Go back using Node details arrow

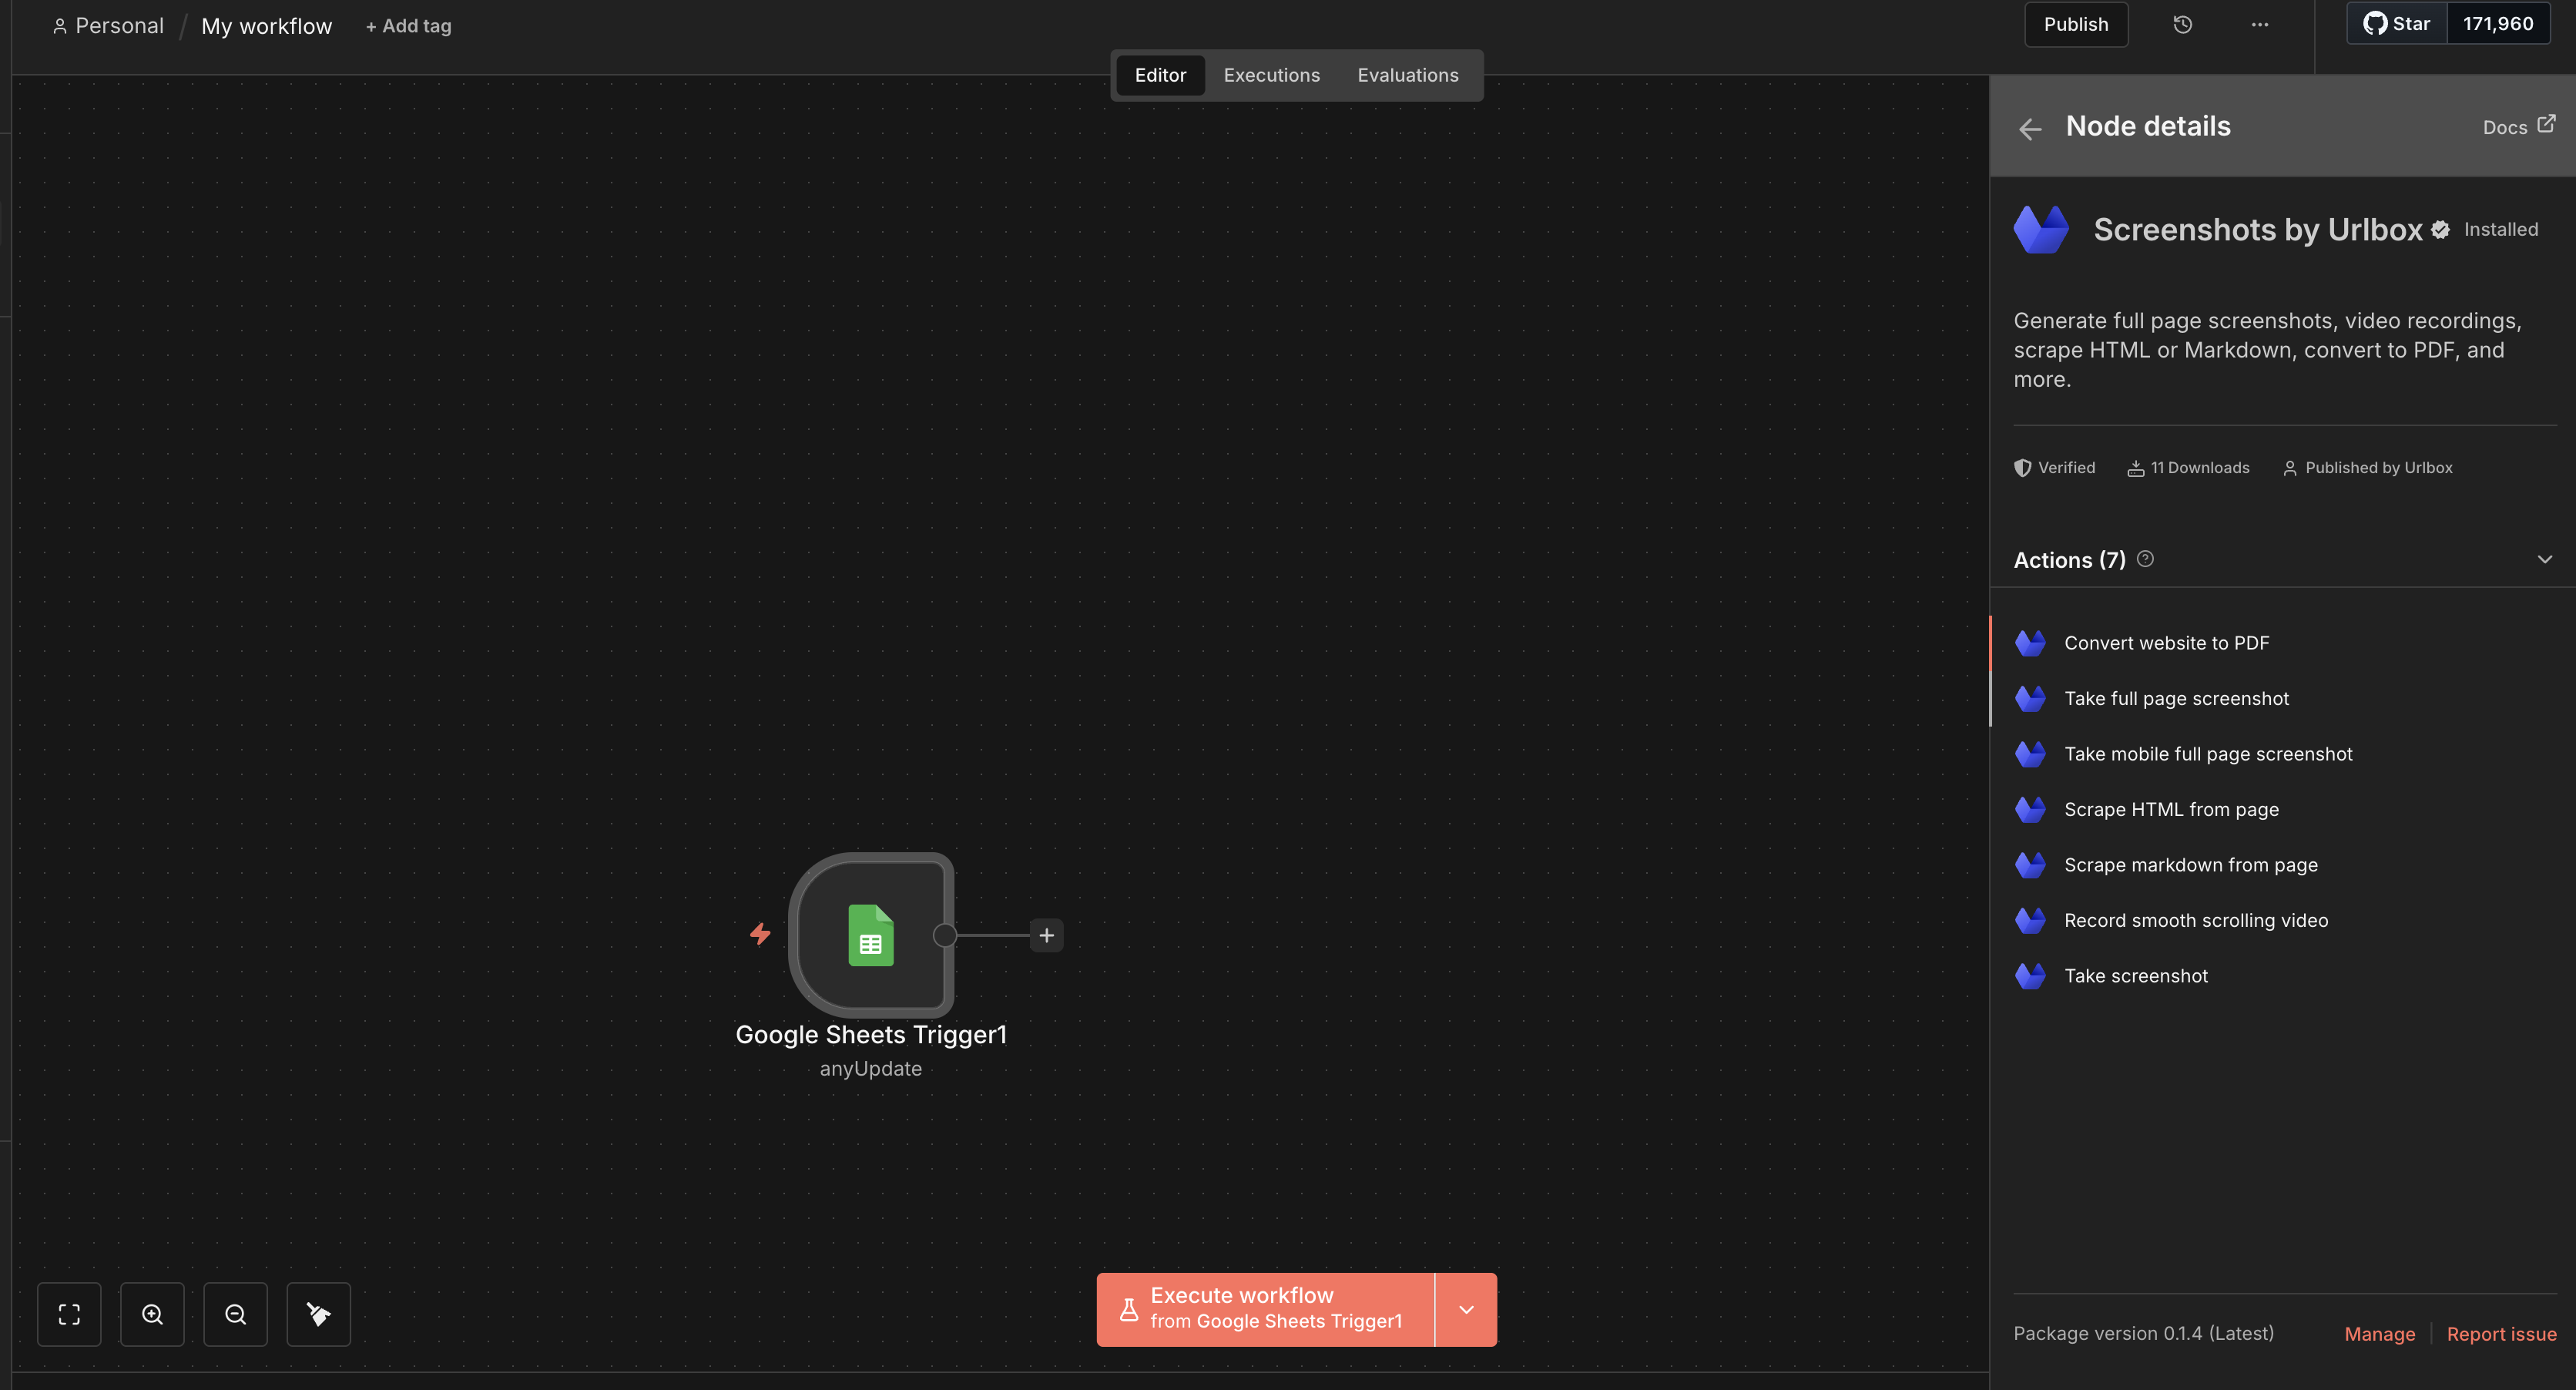(2029, 129)
